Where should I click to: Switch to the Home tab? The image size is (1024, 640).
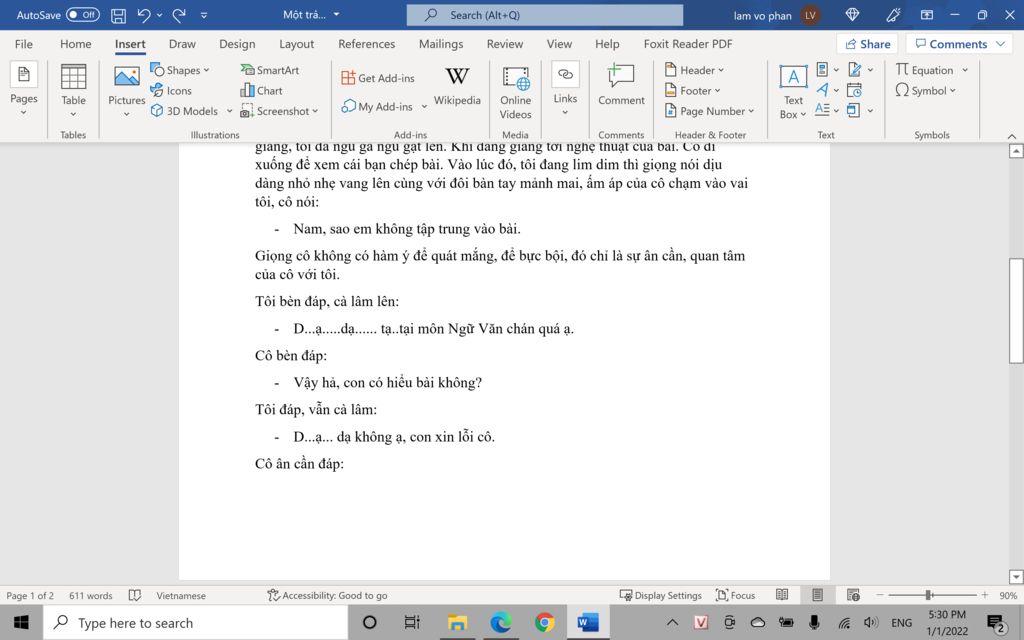click(76, 44)
